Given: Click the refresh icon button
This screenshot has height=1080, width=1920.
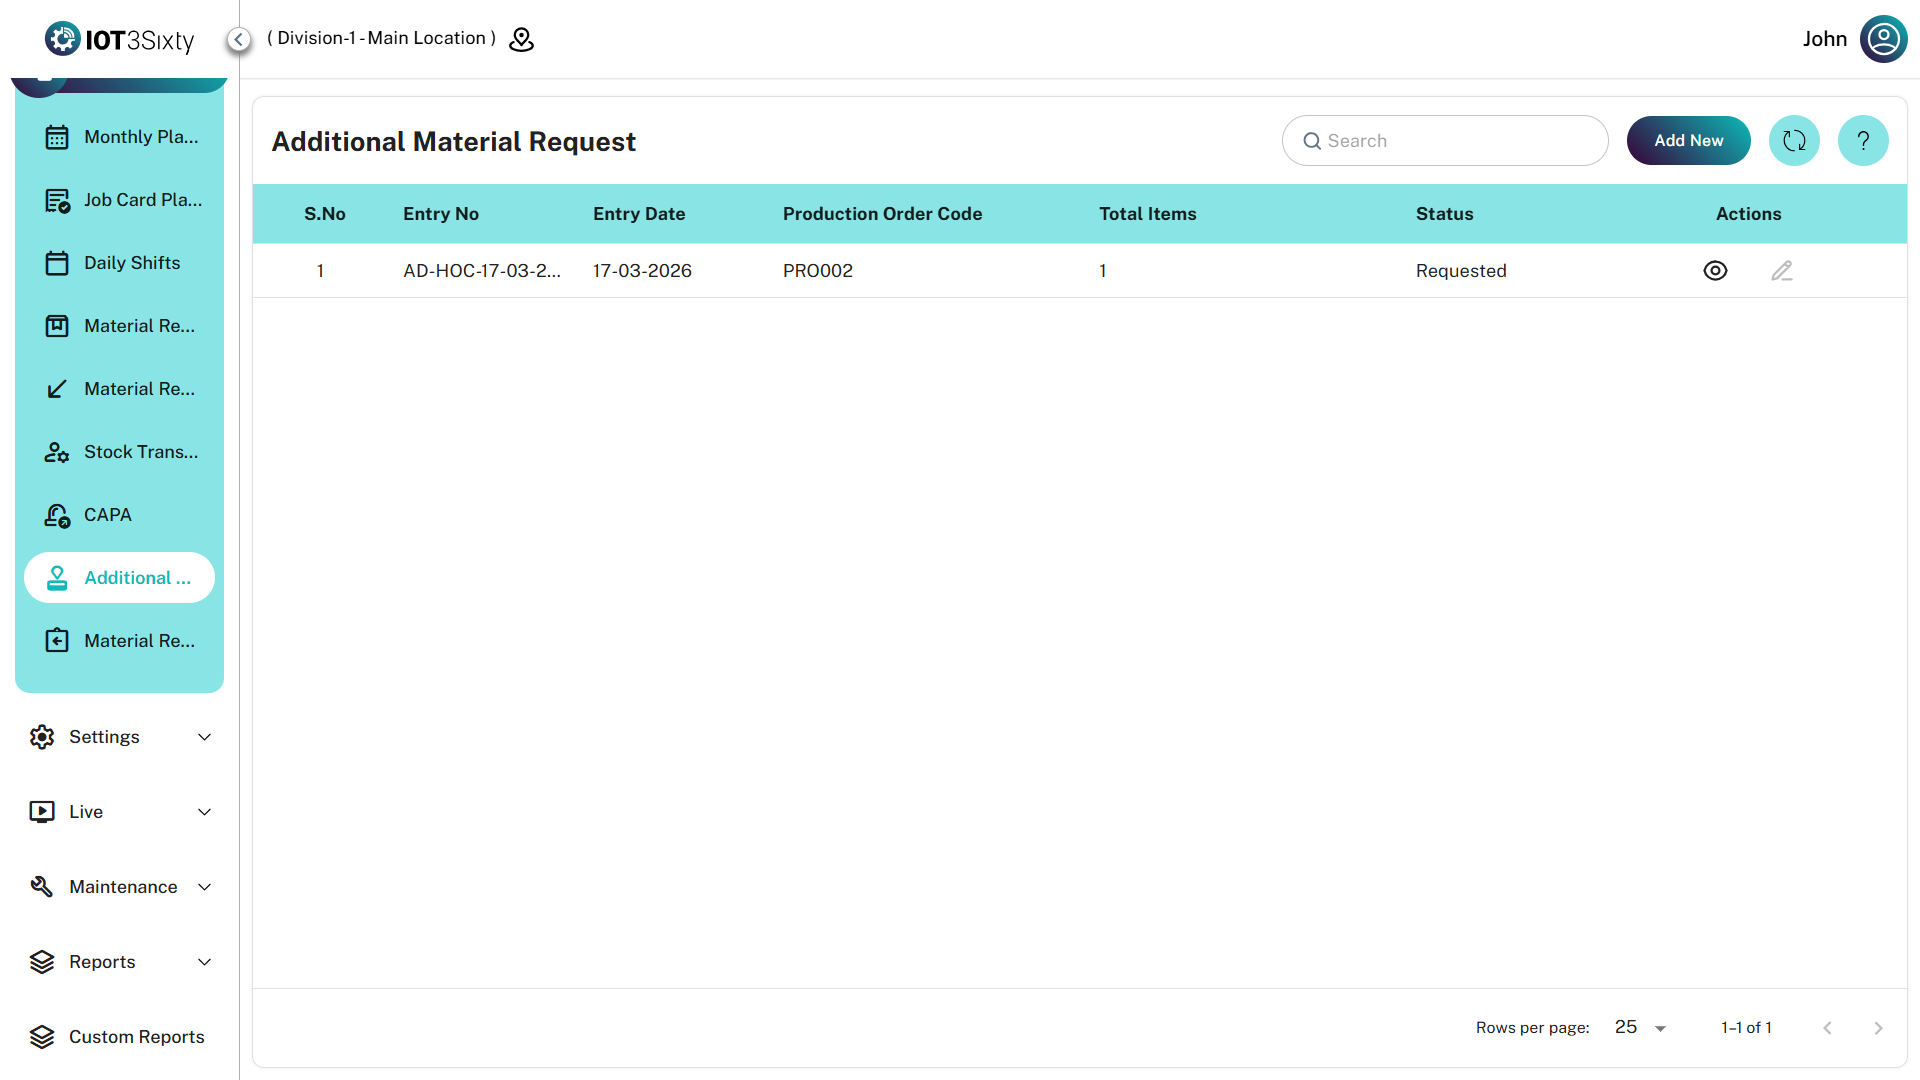Looking at the screenshot, I should click(x=1794, y=141).
